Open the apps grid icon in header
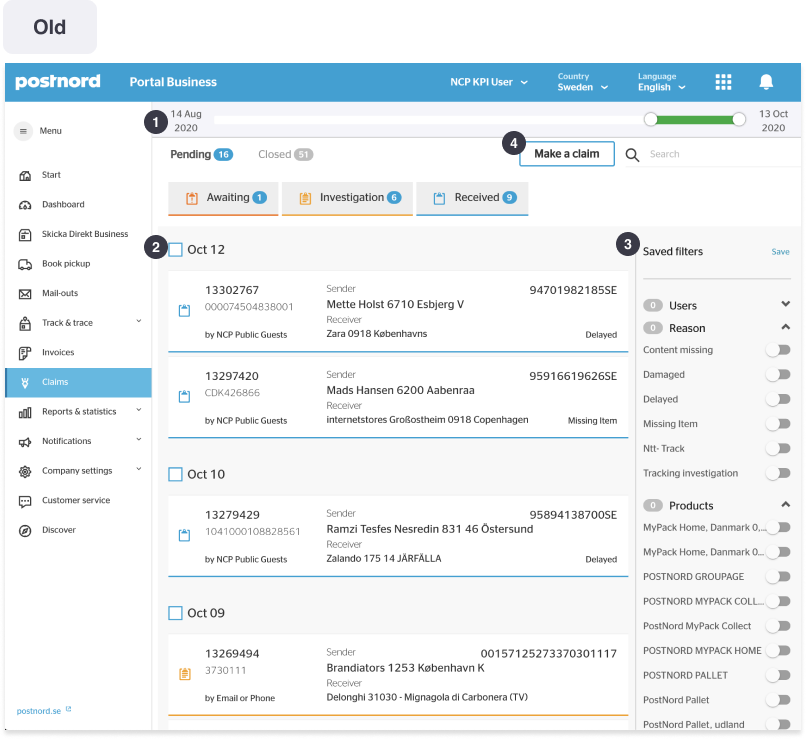 (x=723, y=82)
